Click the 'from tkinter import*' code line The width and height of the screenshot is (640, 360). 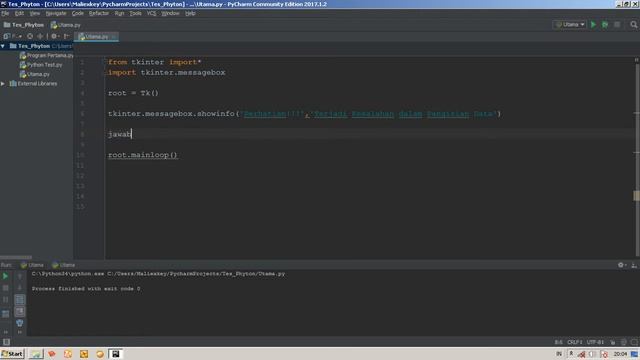point(155,62)
